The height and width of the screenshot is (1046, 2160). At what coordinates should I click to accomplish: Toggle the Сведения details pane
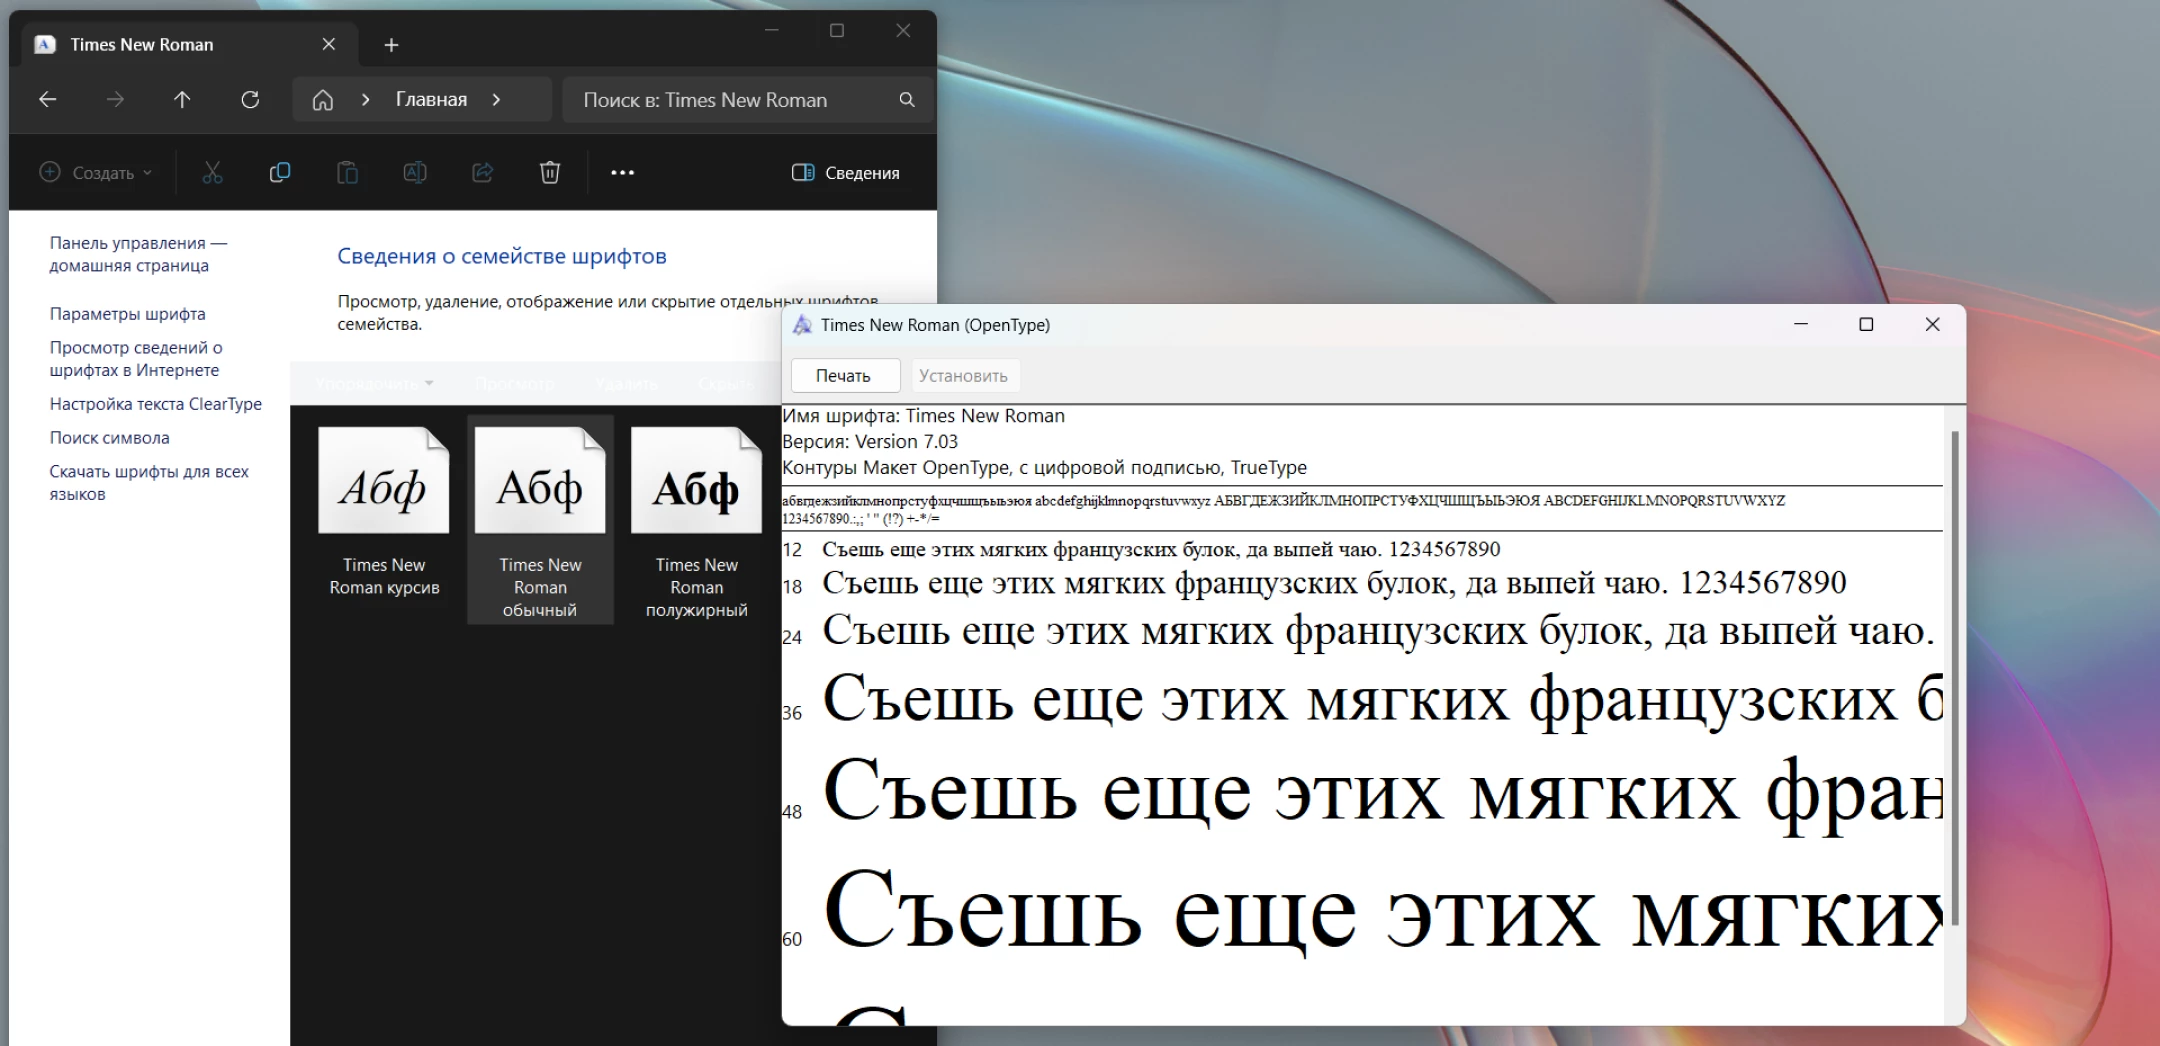(x=846, y=173)
